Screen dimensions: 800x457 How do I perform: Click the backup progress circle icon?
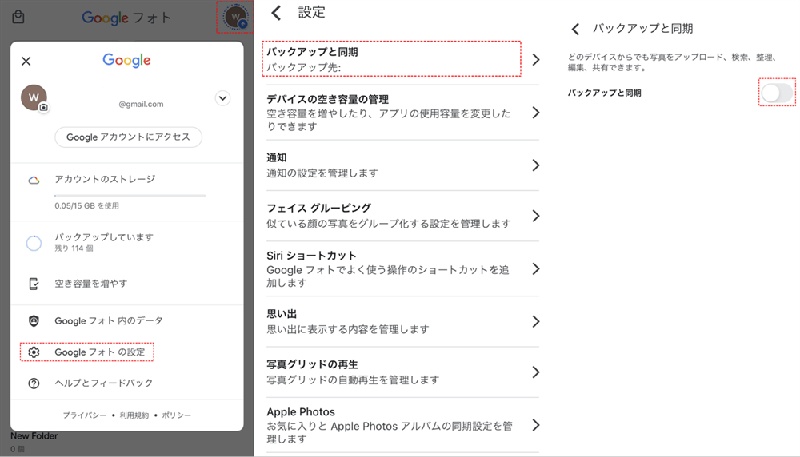(34, 243)
